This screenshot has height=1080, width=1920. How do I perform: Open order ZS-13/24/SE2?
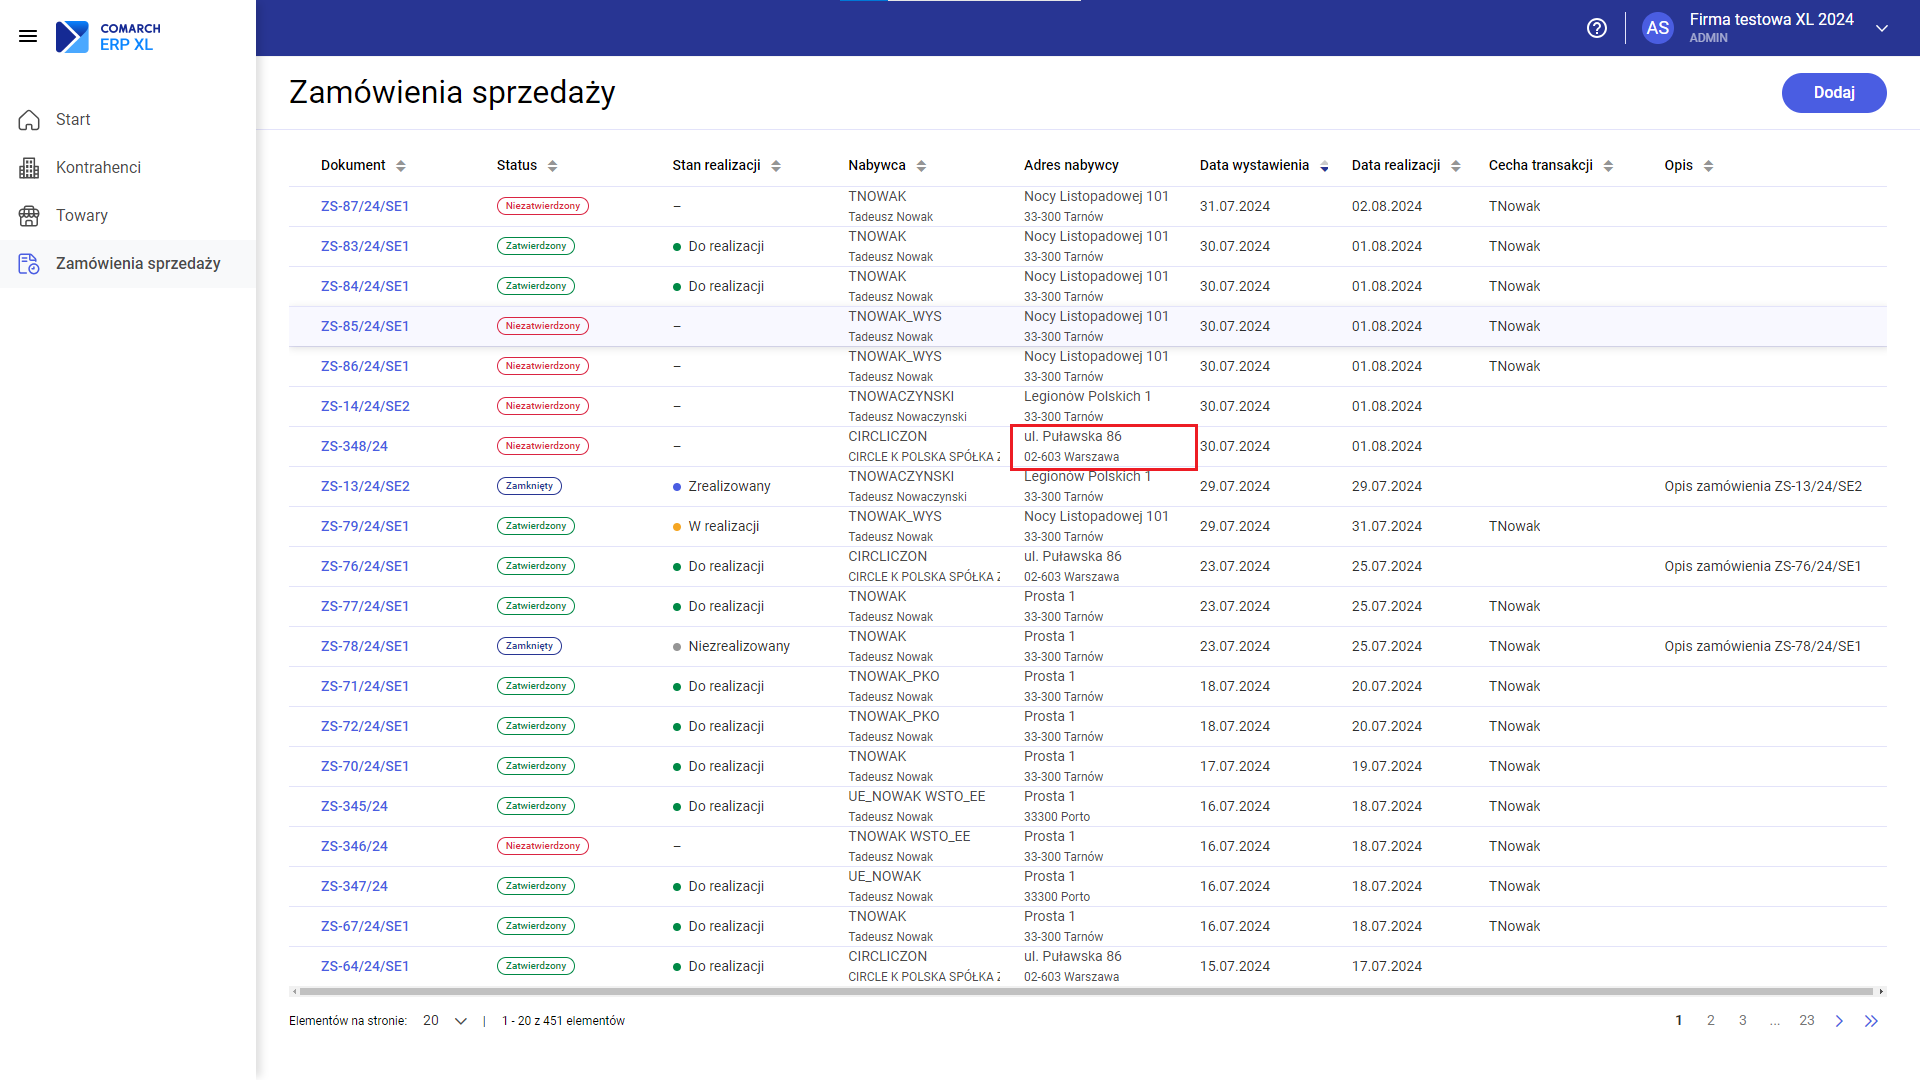(x=365, y=487)
